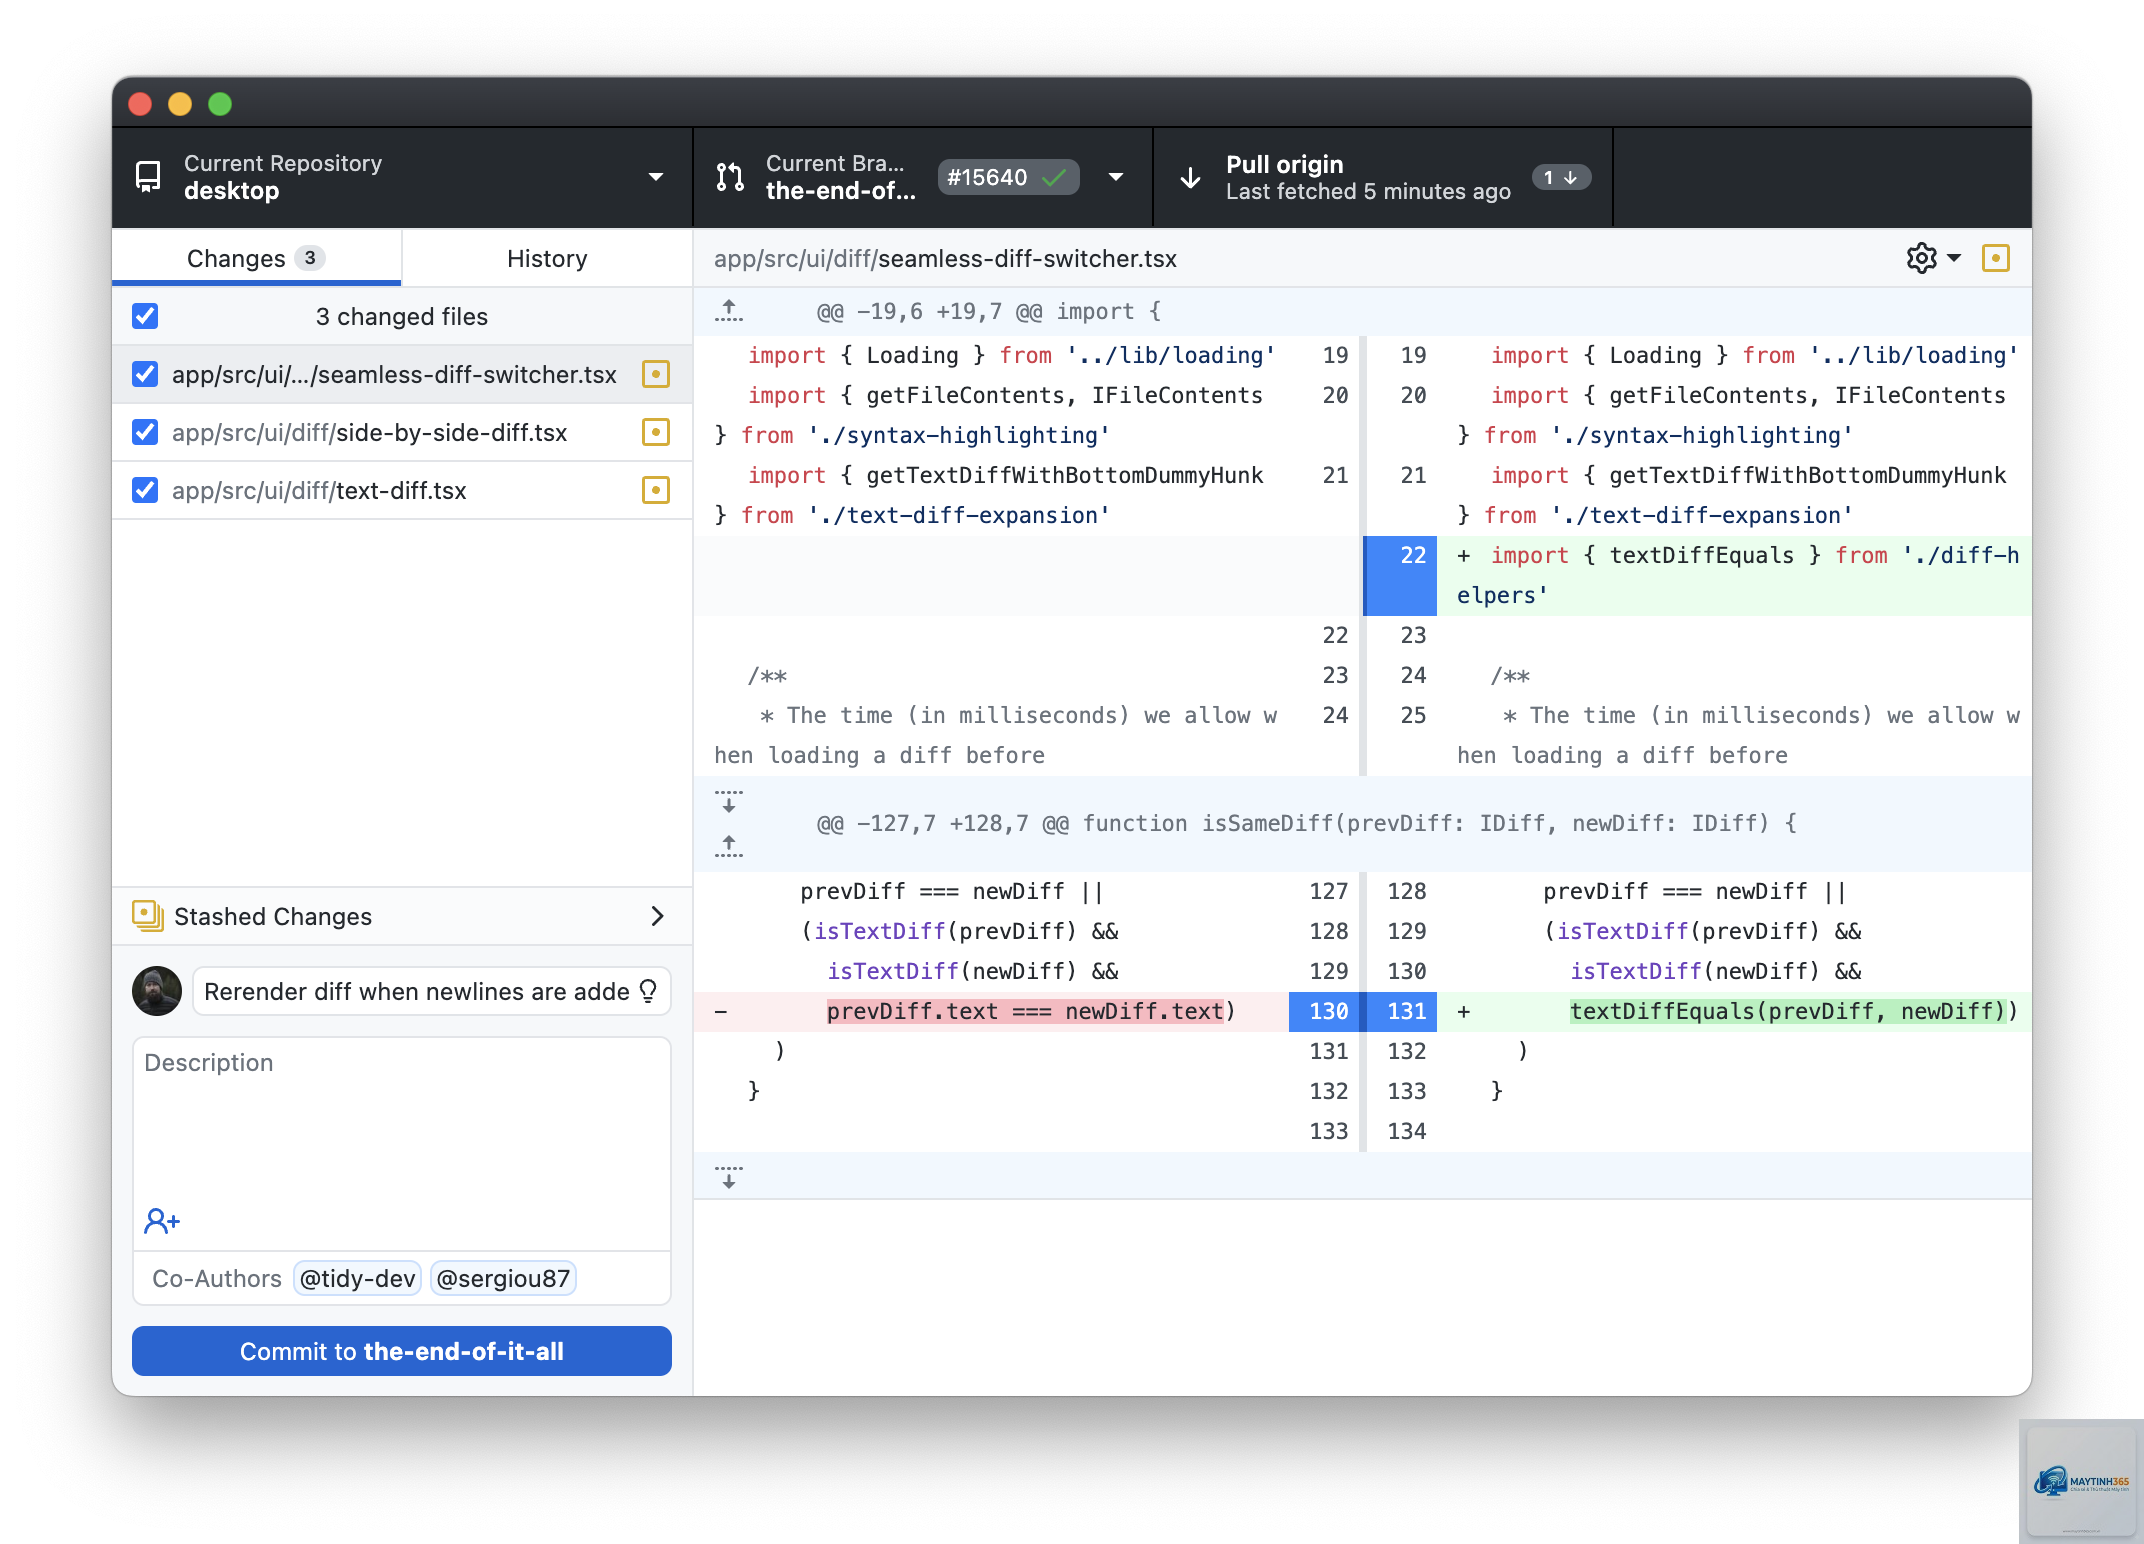Uncheck seamless-diff-switcher.tsx file checkbox
Image resolution: width=2144 pixels, height=1544 pixels.
pos(145,374)
